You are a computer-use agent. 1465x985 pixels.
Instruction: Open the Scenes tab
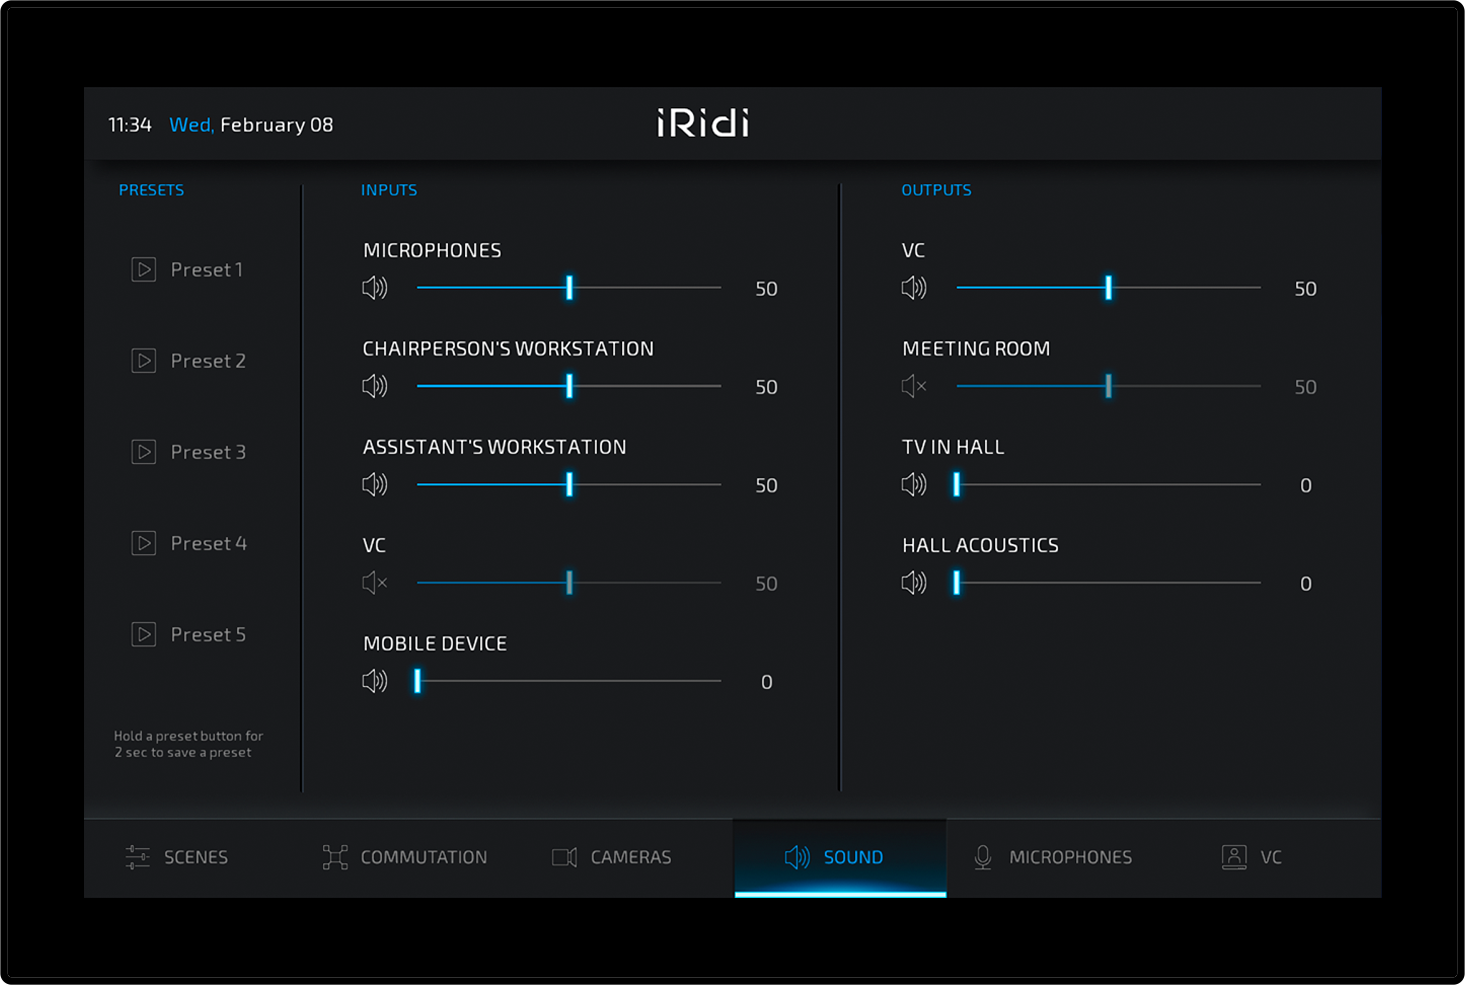coord(177,857)
